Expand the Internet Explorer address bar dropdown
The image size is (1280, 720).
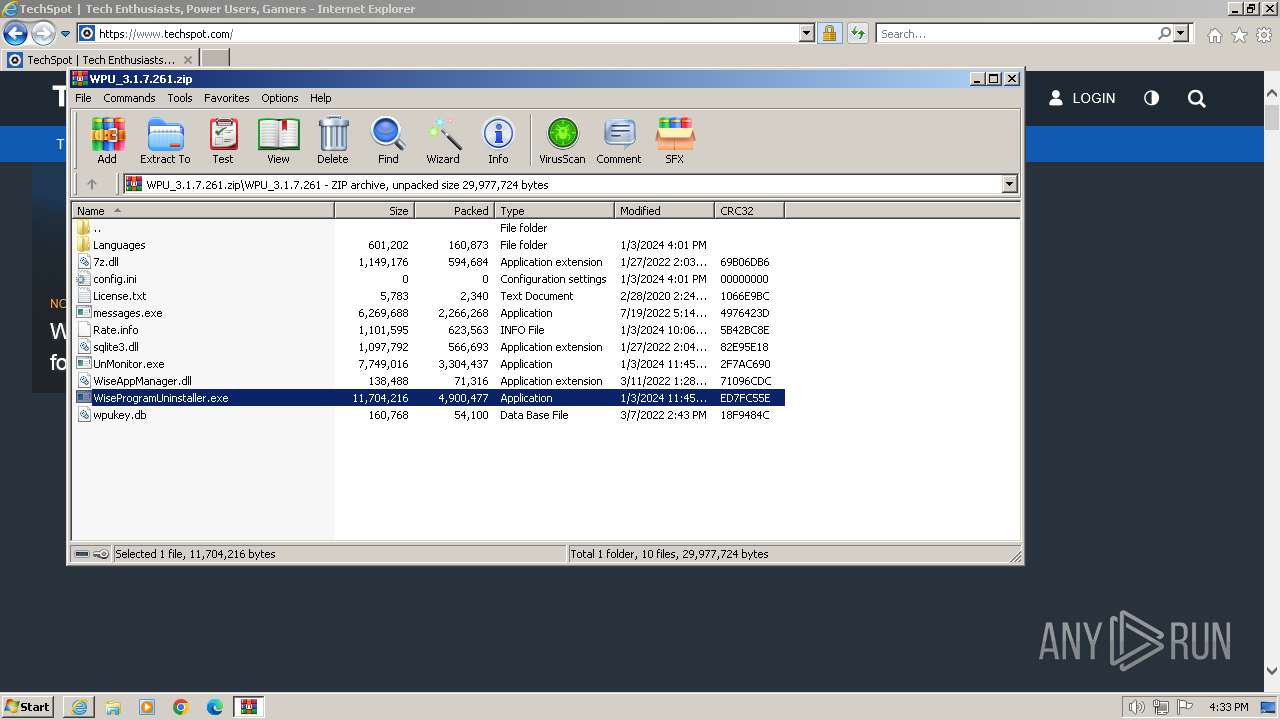807,33
